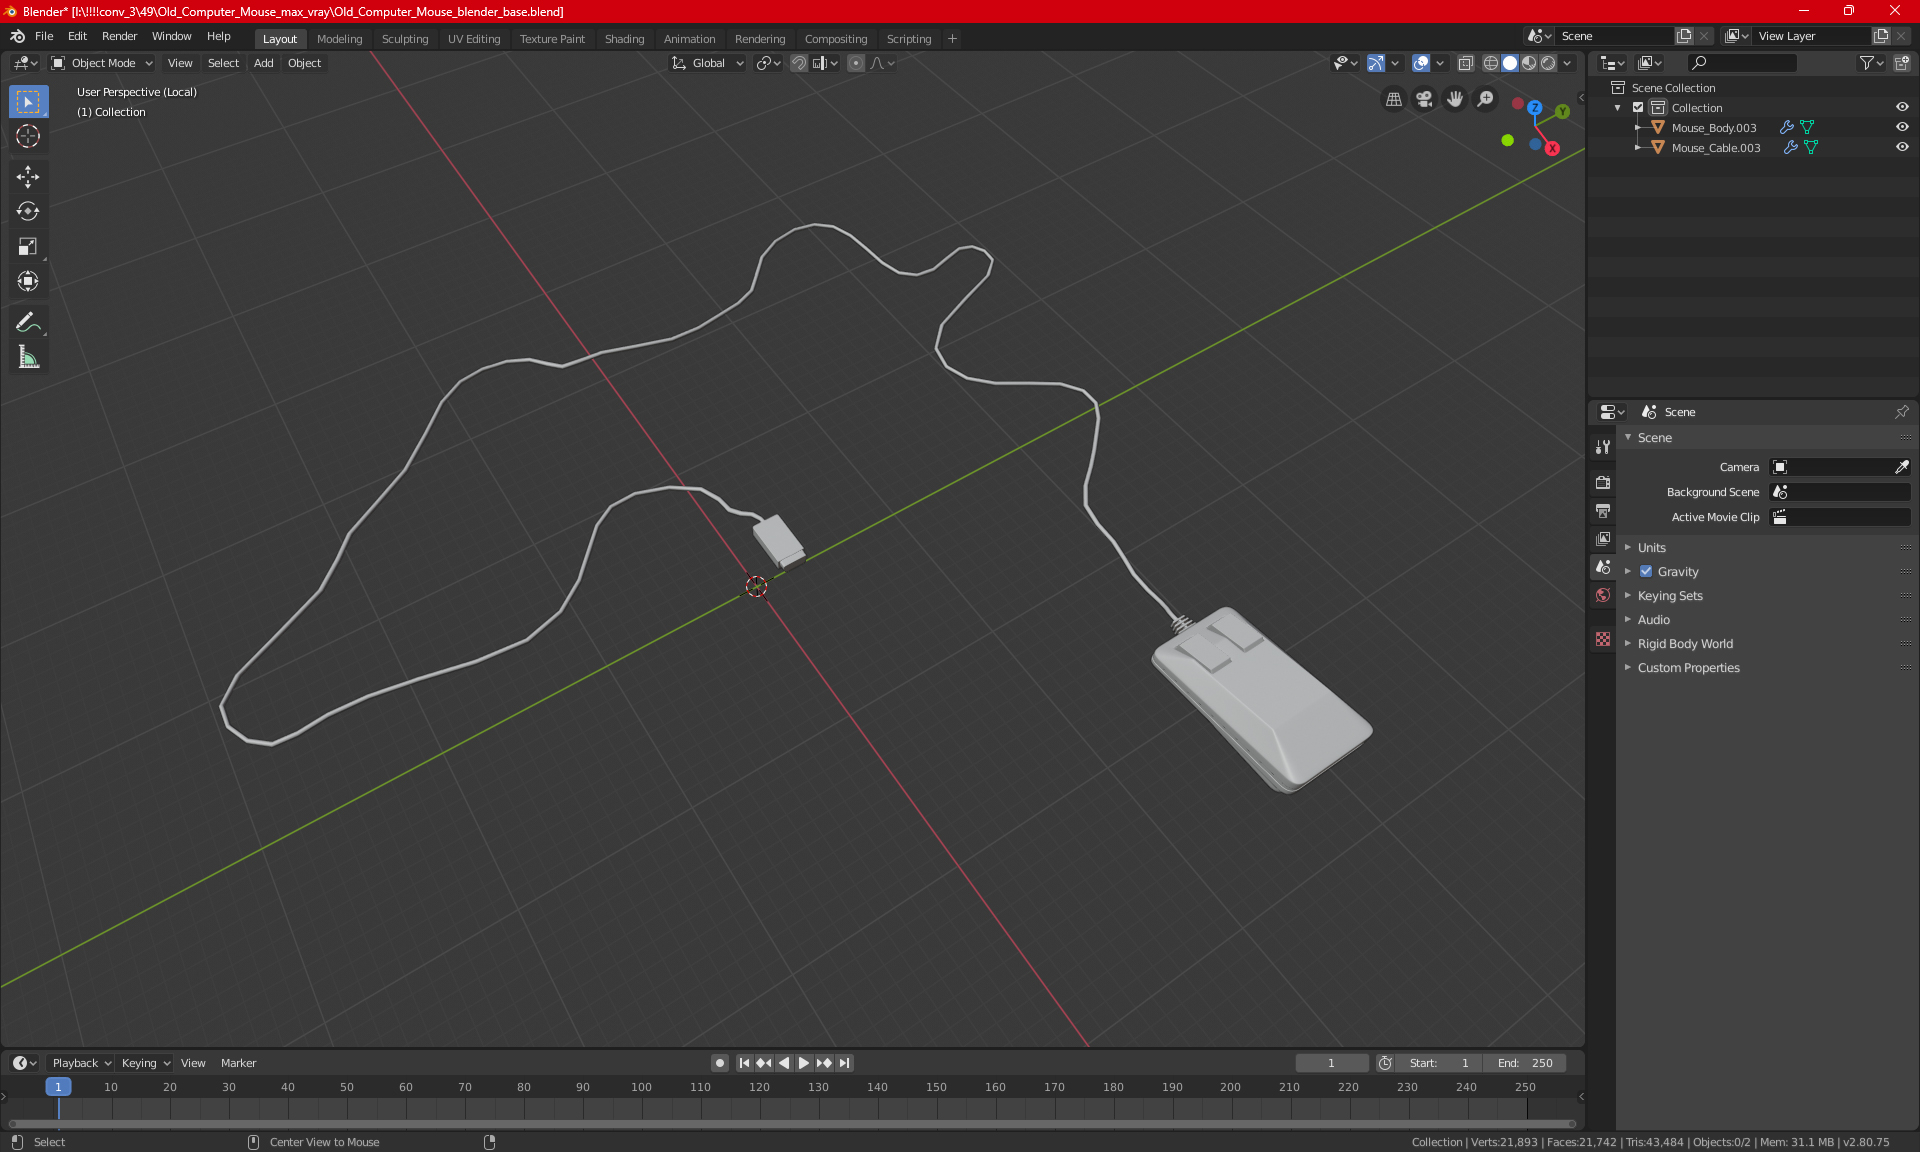Select Material Preview shading
The height and width of the screenshot is (1152, 1920).
coord(1529,63)
